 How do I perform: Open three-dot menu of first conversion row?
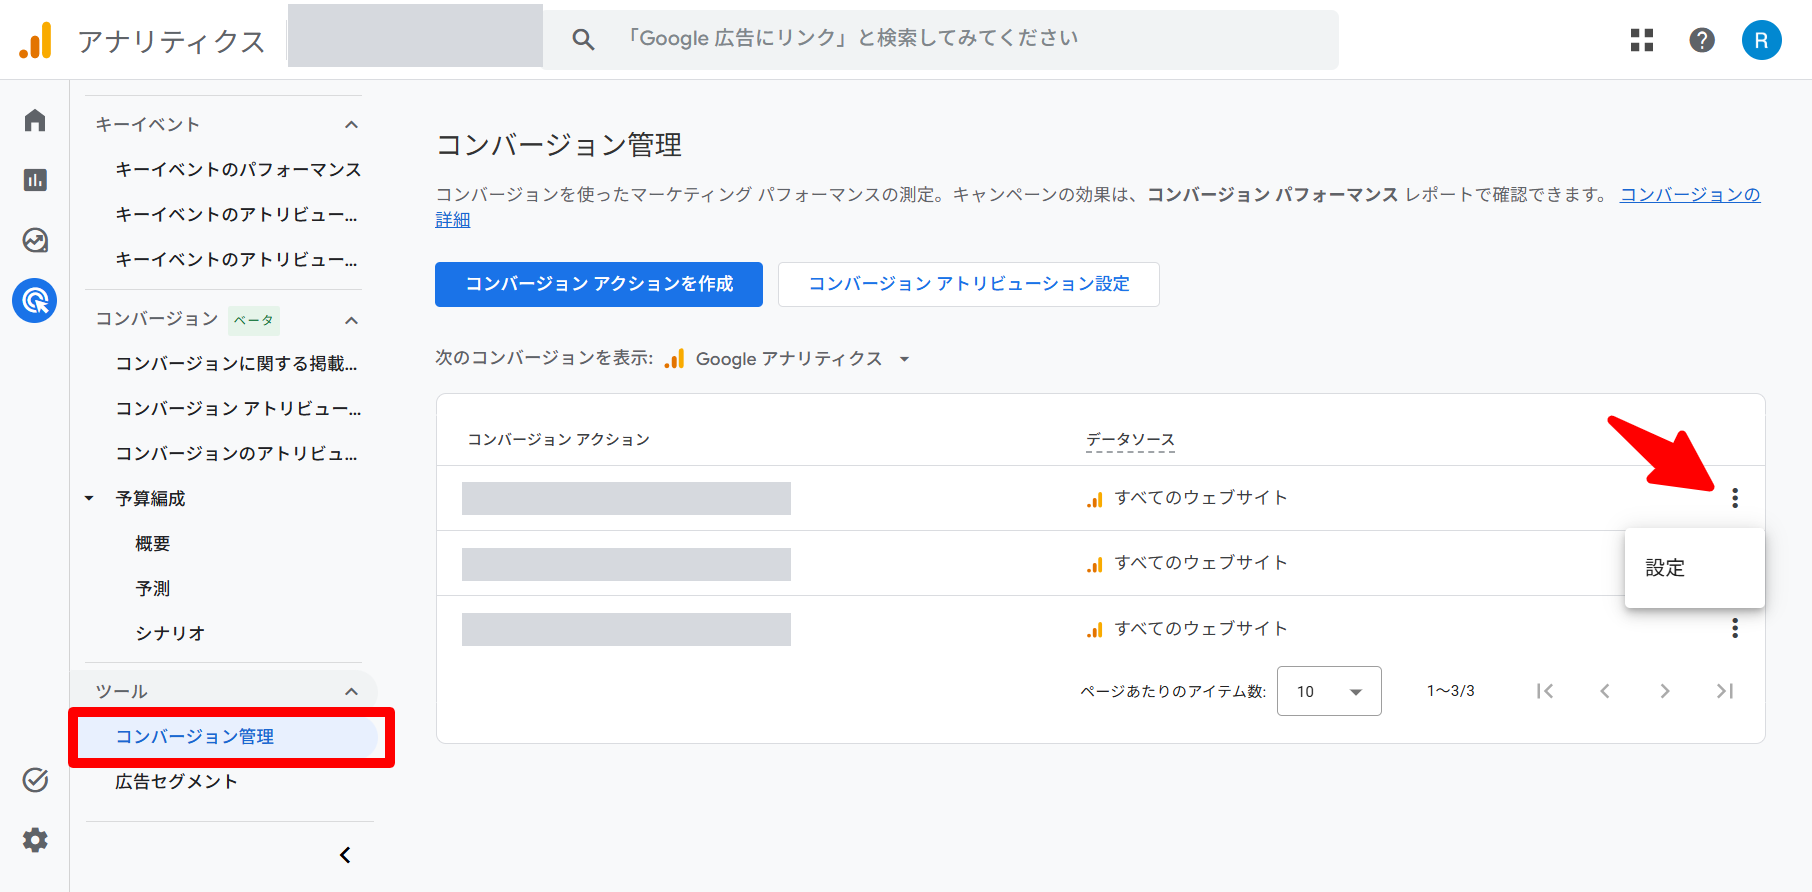1735,498
